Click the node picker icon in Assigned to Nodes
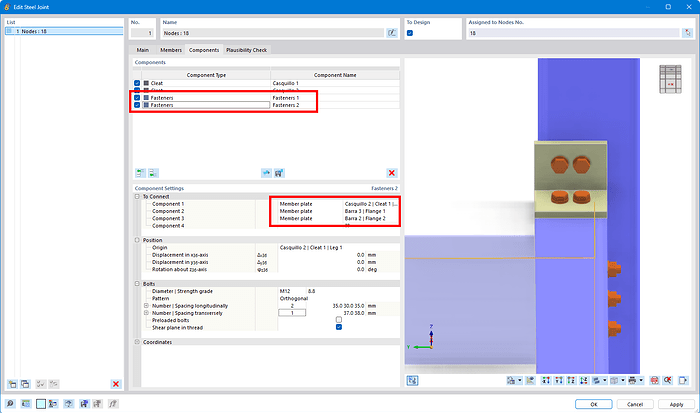The width and height of the screenshot is (700, 413). pyautogui.click(x=687, y=33)
